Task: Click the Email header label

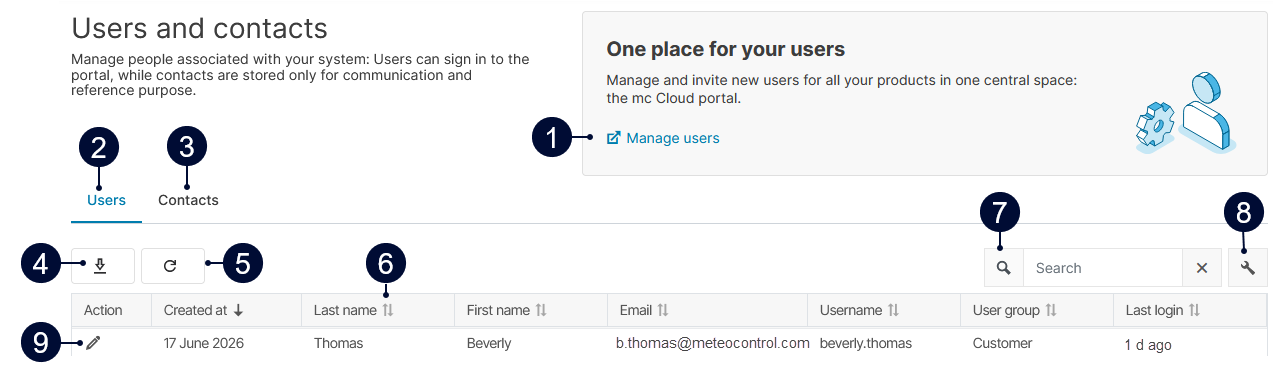Action: [x=636, y=311]
